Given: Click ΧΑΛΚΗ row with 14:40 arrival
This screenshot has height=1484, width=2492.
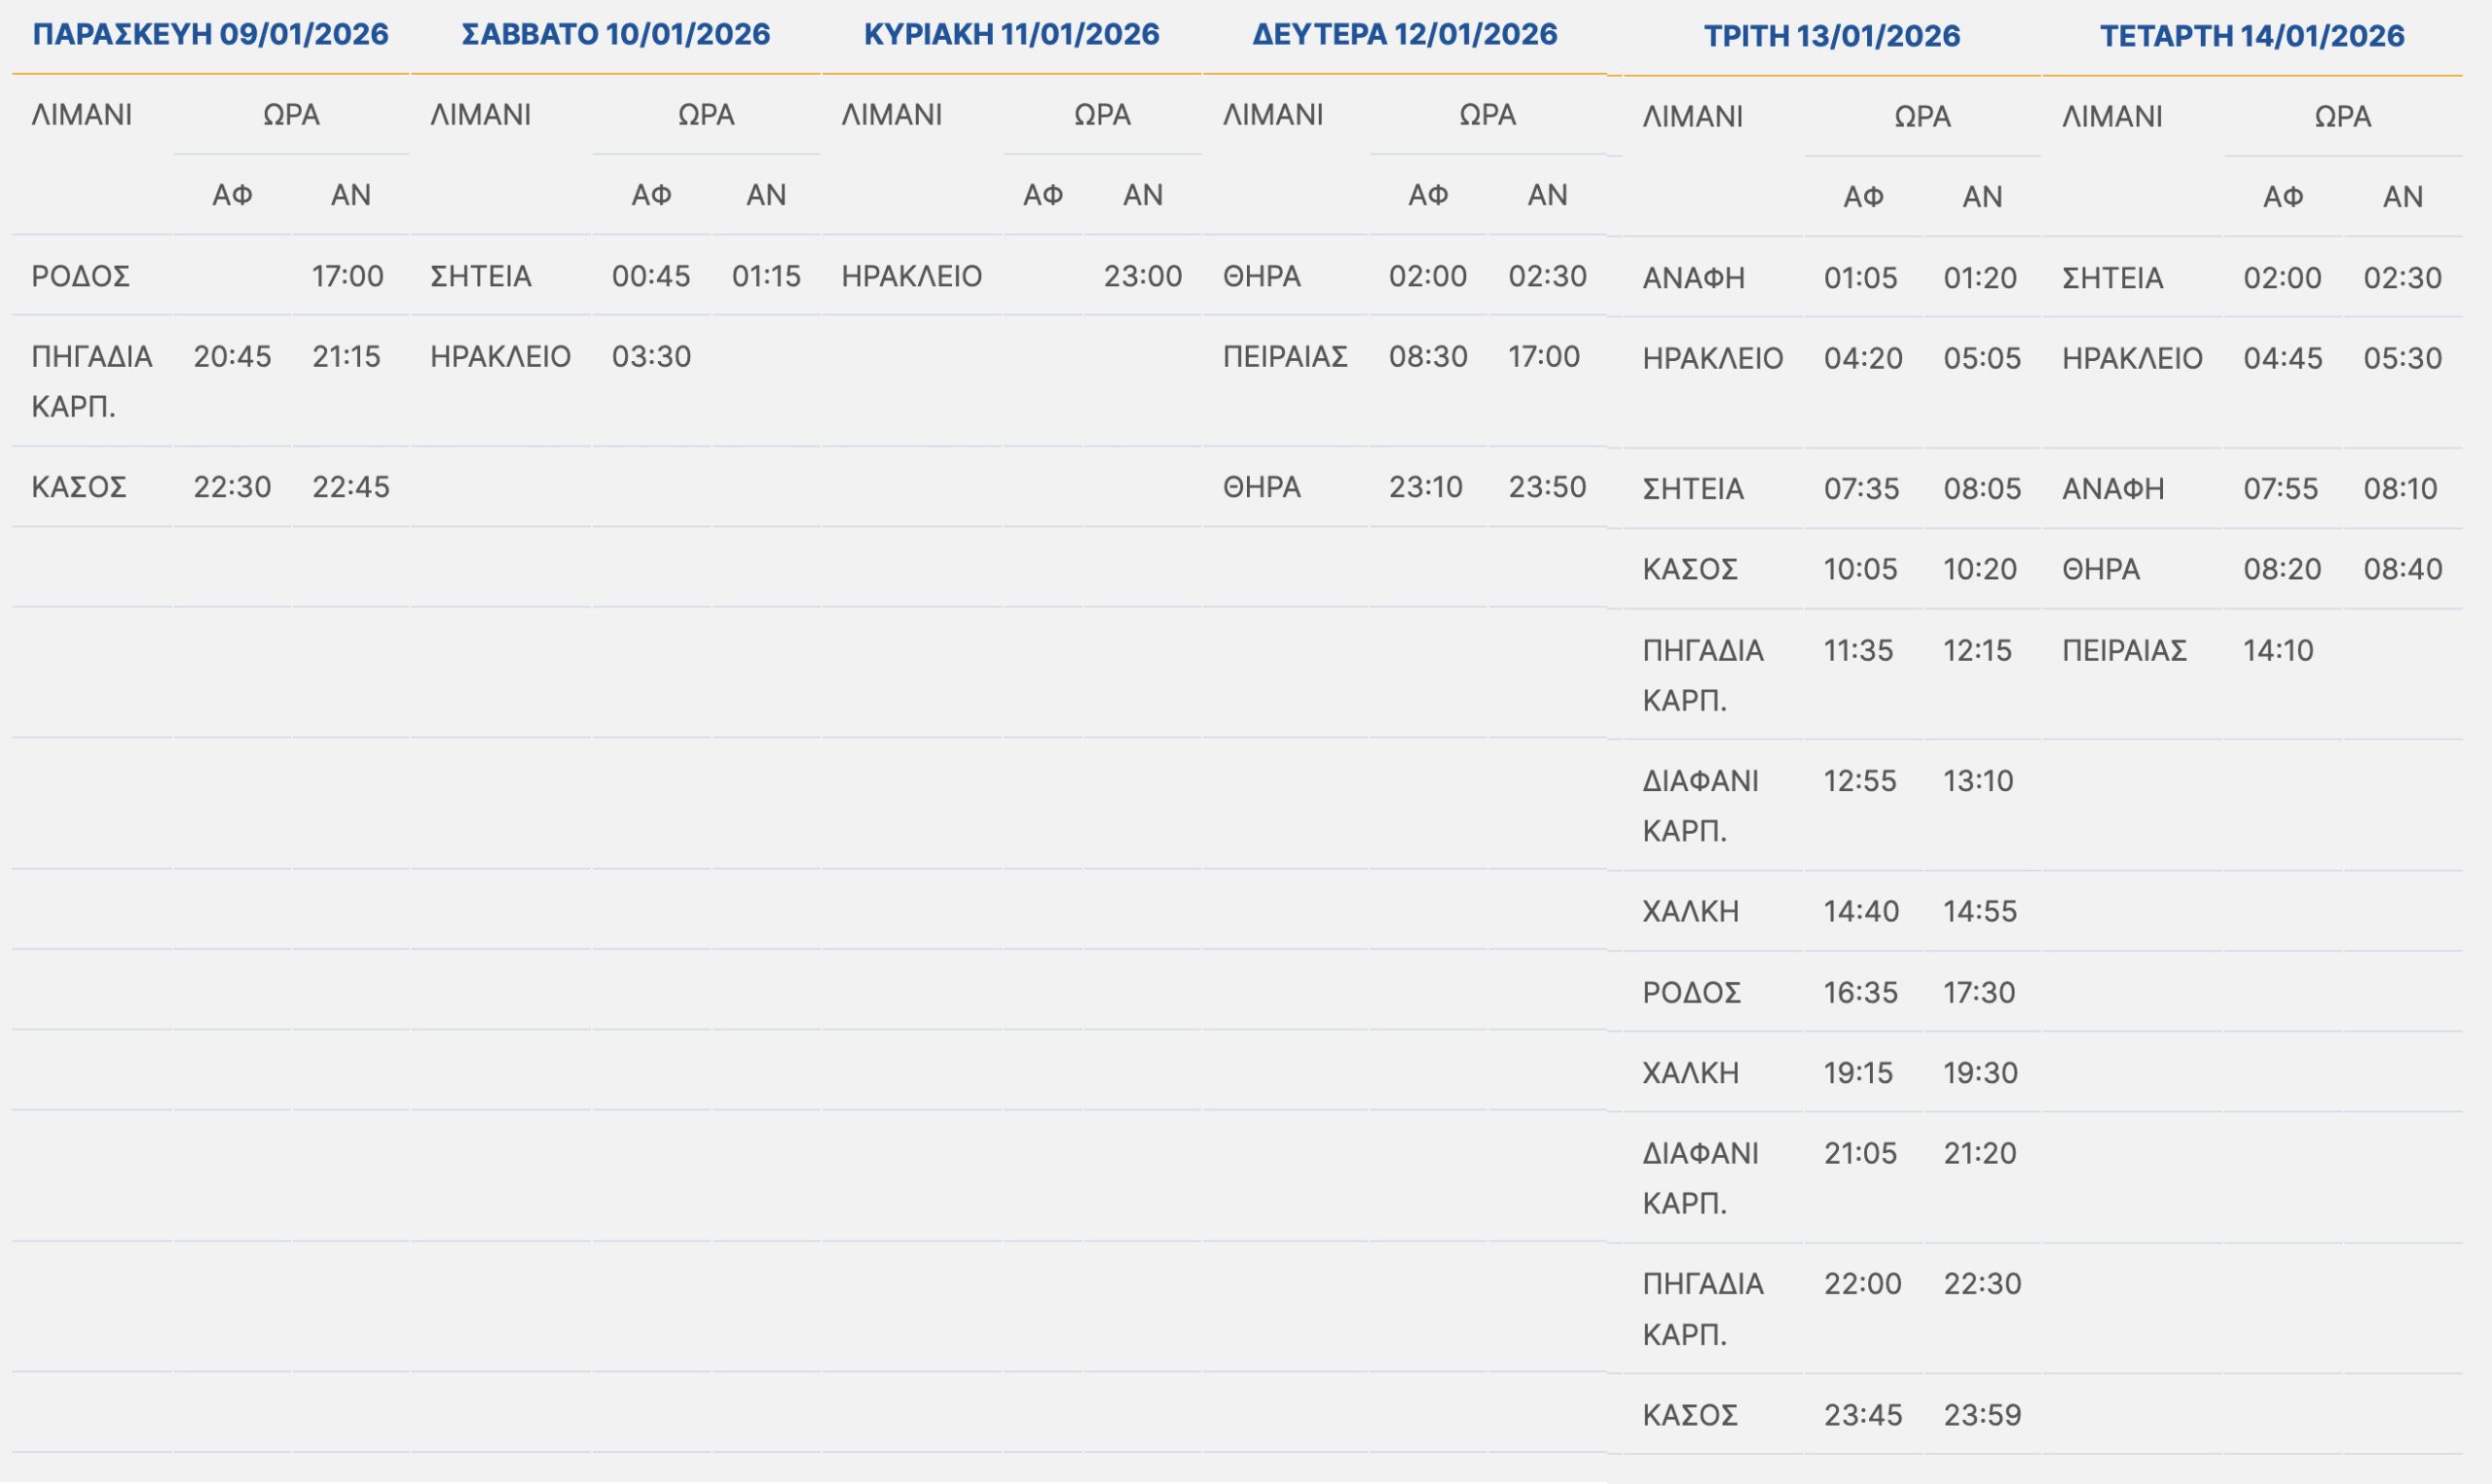Looking at the screenshot, I should point(1690,912).
